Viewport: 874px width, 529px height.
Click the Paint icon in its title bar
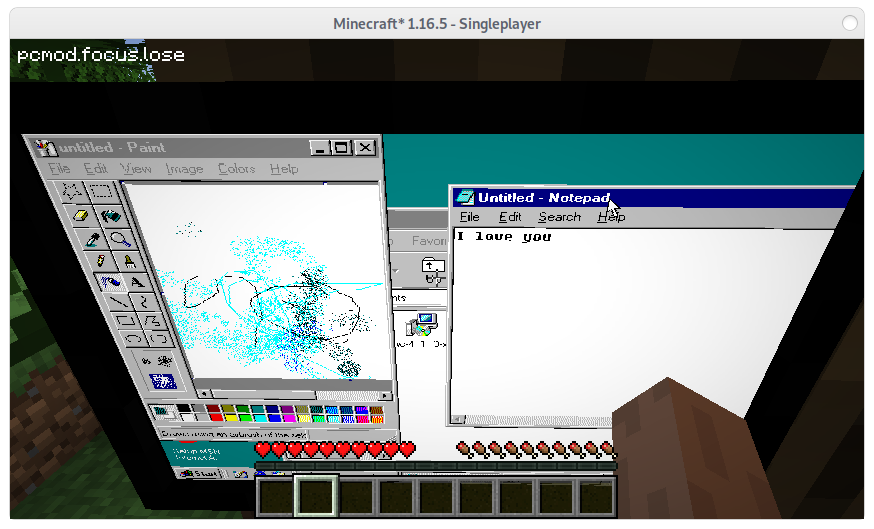47,148
